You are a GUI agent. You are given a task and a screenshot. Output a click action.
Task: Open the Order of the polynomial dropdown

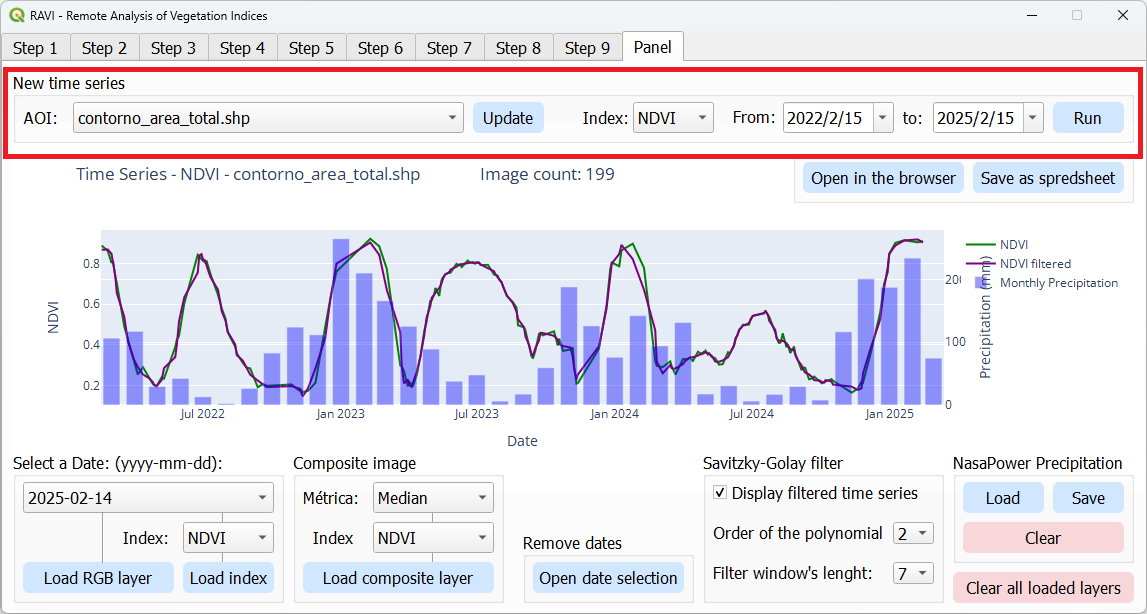(912, 533)
